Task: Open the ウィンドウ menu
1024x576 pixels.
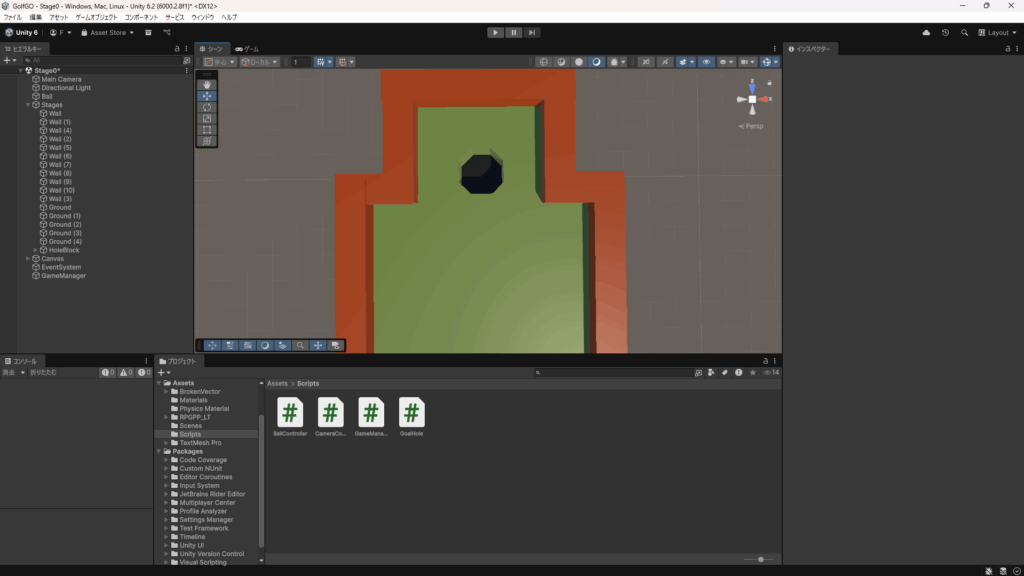Action: 202,17
